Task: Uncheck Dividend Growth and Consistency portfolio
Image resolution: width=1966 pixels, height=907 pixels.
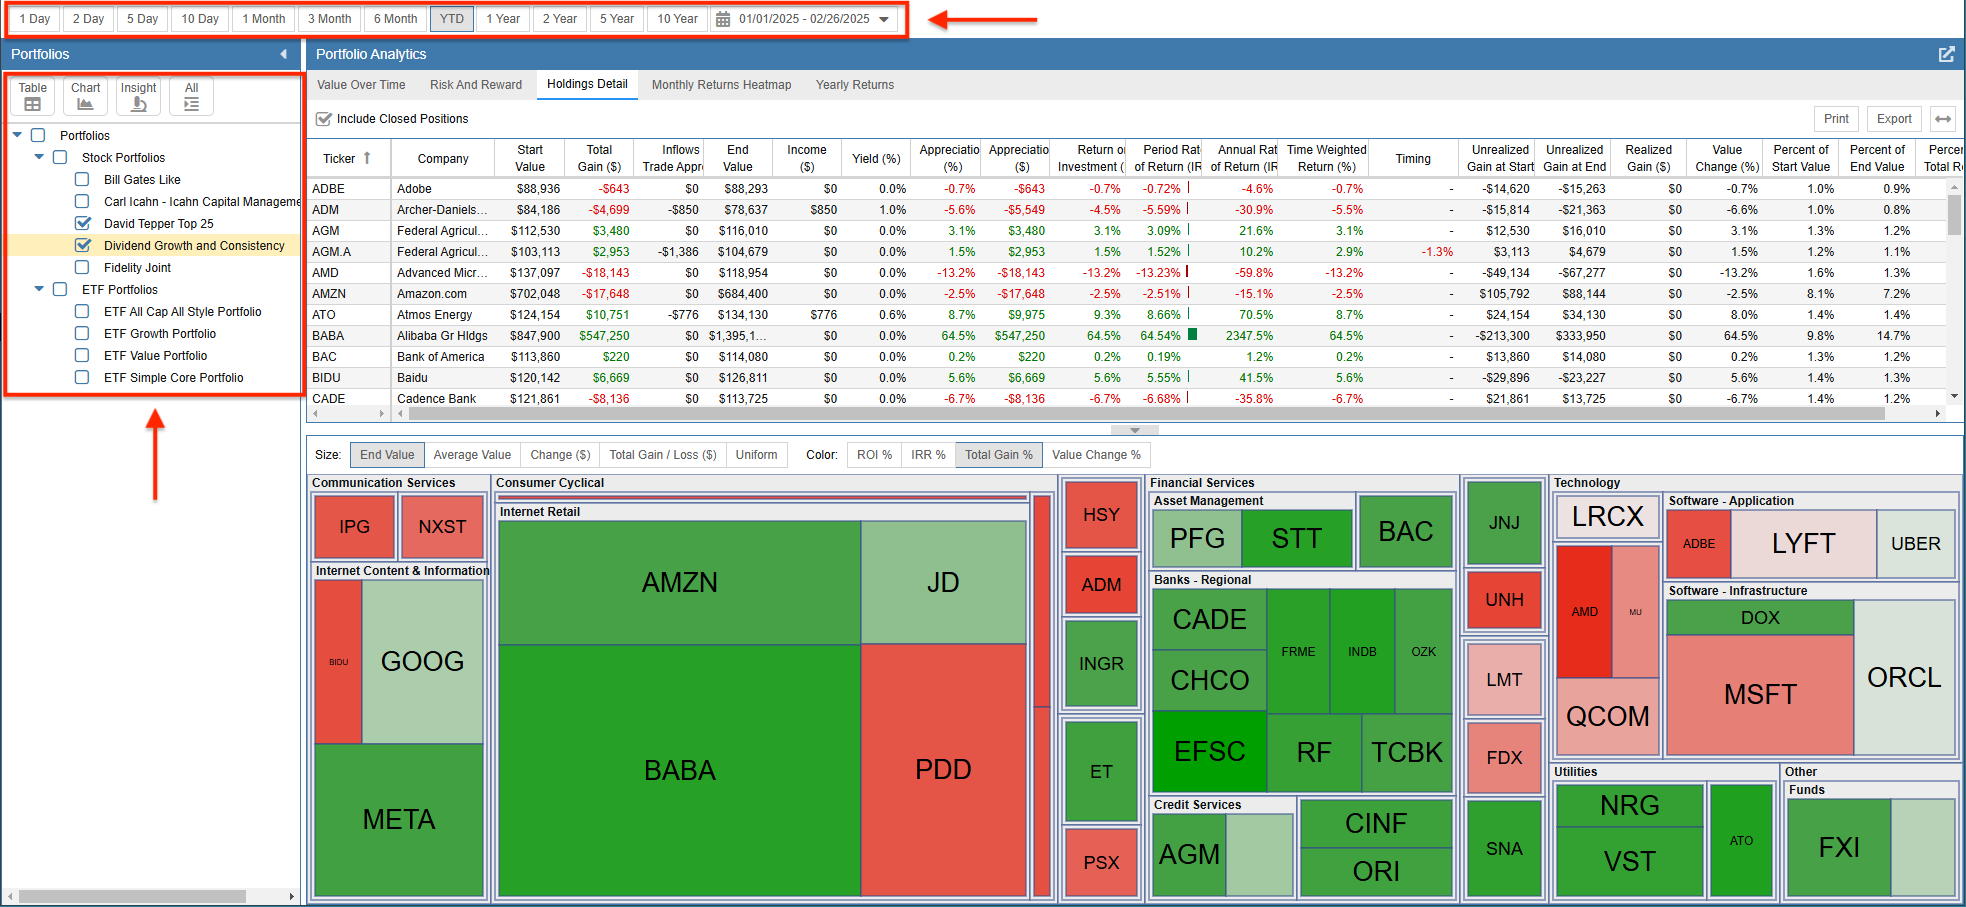Action: pos(83,245)
